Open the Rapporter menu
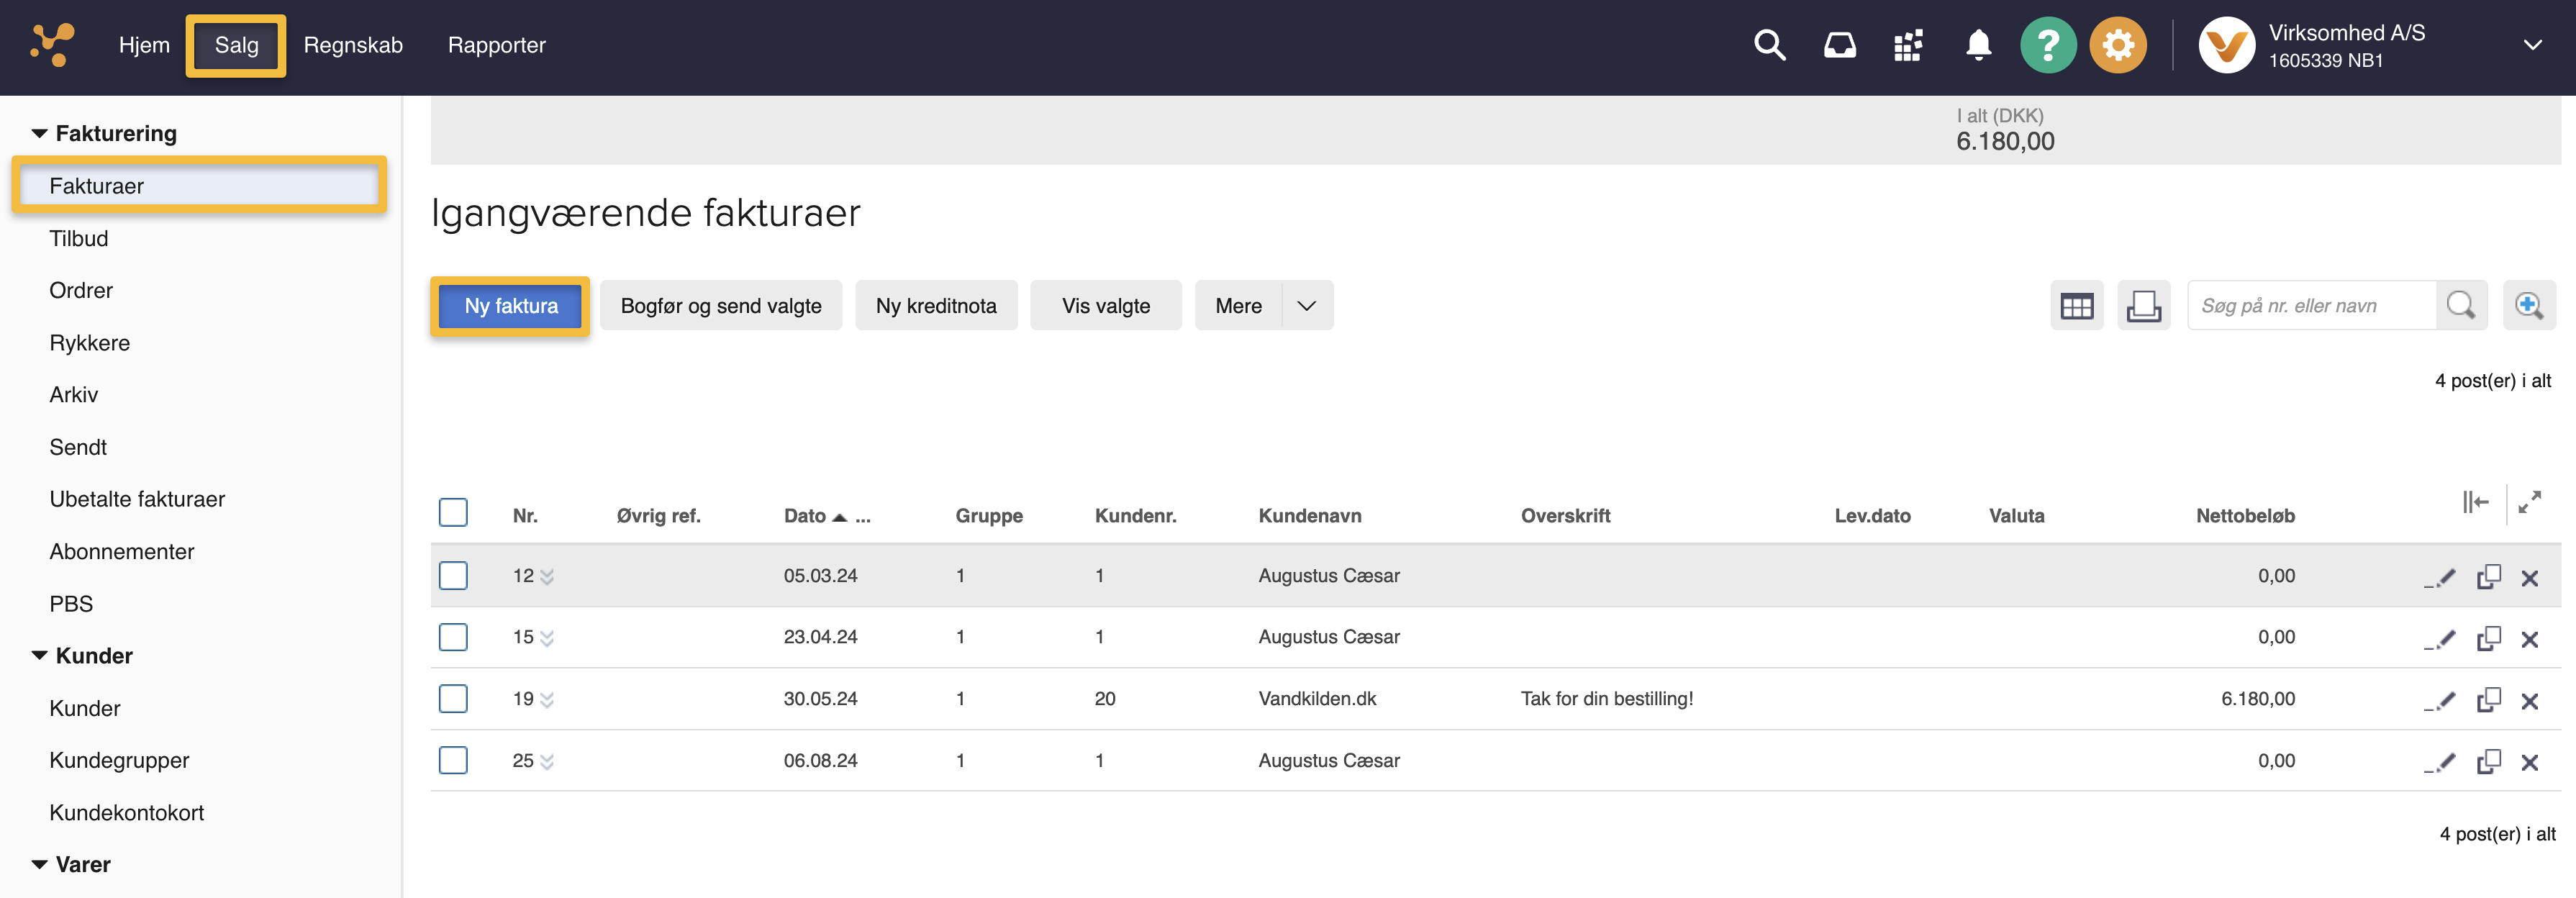Viewport: 2576px width, 898px height. point(496,45)
